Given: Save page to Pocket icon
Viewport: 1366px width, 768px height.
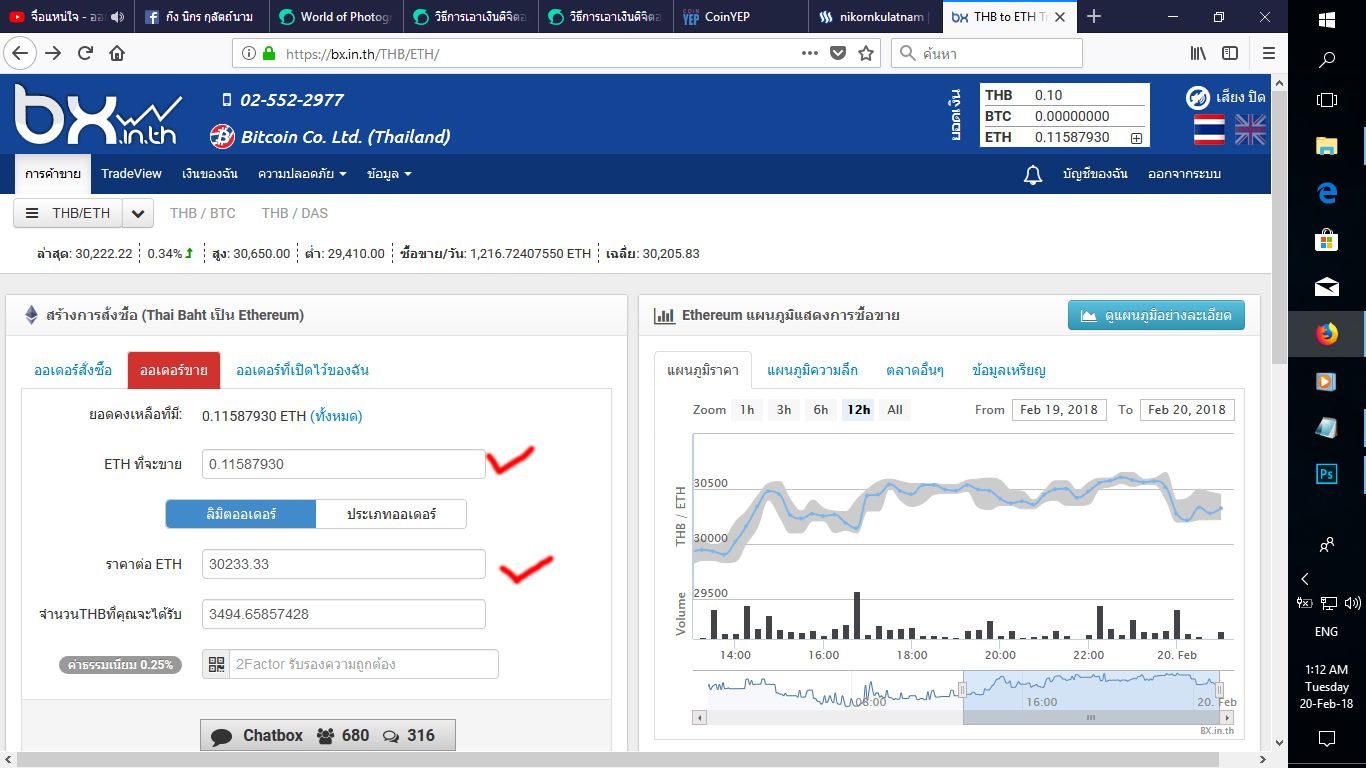Looking at the screenshot, I should [x=839, y=53].
